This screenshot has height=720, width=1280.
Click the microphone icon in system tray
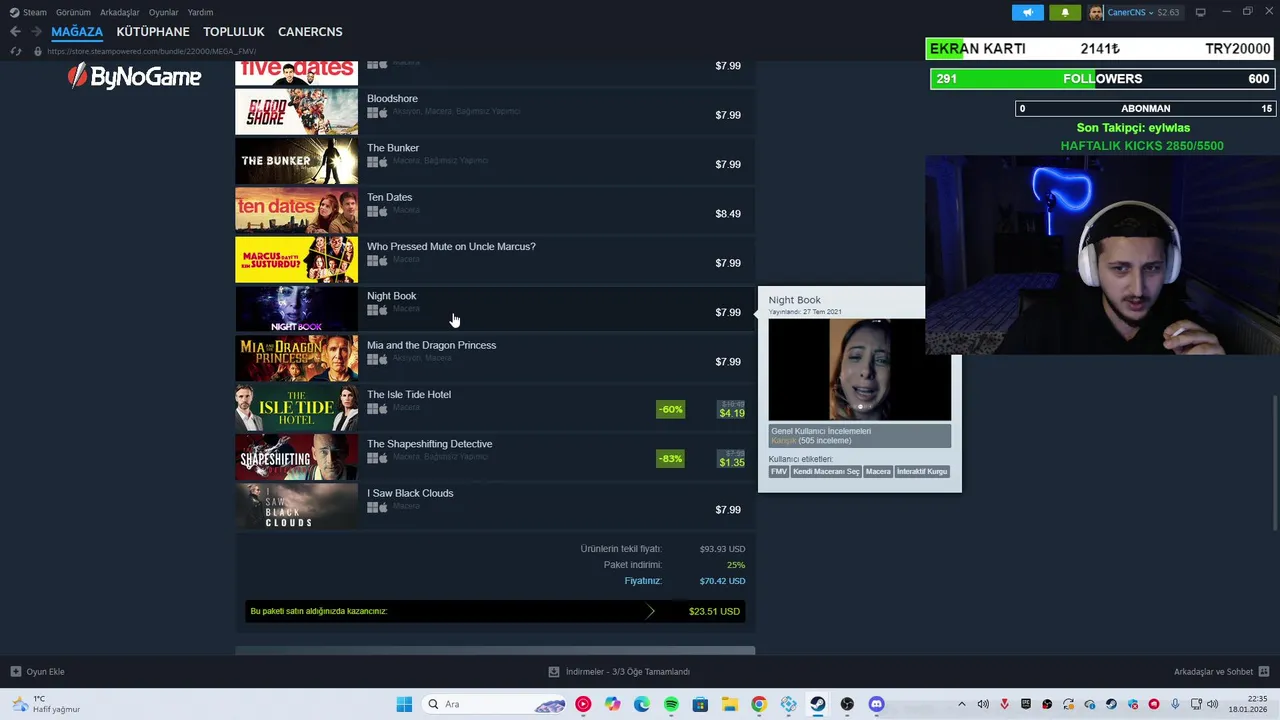pyautogui.click(x=1175, y=704)
